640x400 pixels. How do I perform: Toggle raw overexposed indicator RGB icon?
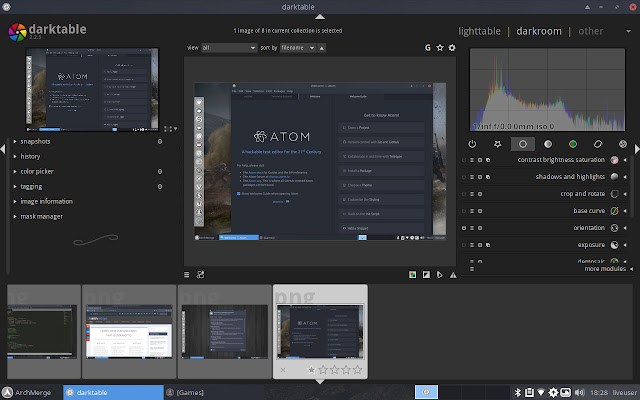point(413,275)
